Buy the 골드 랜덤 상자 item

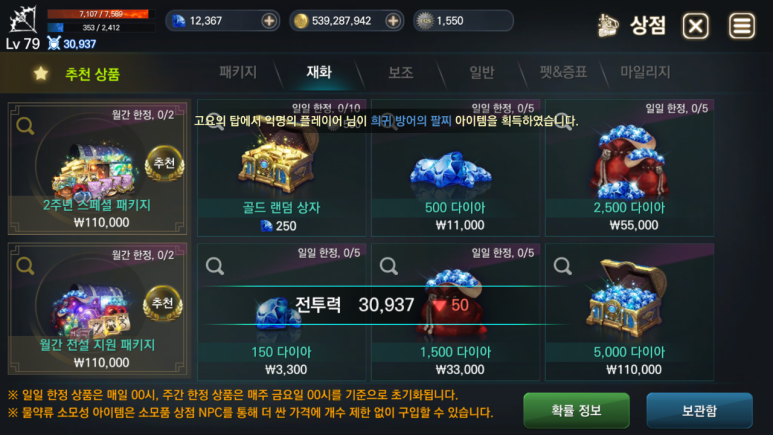(281, 168)
